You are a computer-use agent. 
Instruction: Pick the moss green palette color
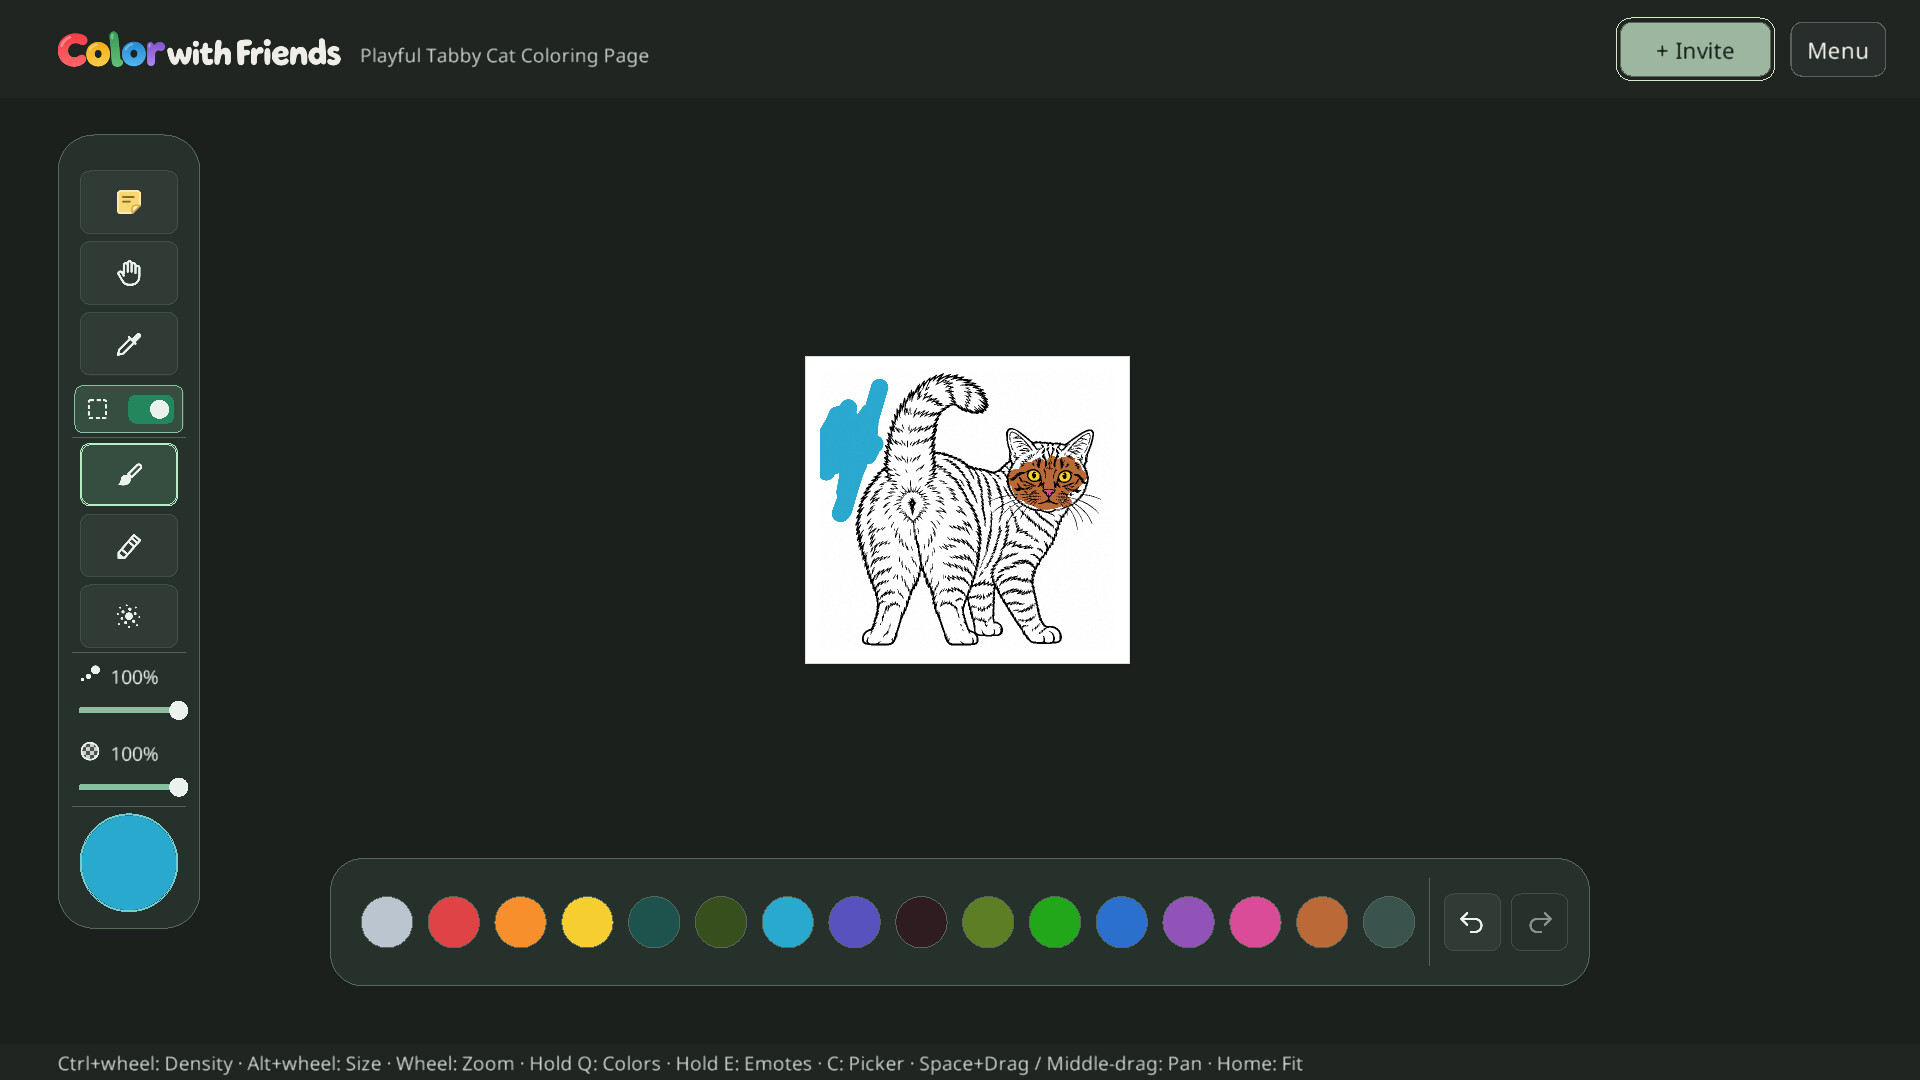(x=988, y=922)
